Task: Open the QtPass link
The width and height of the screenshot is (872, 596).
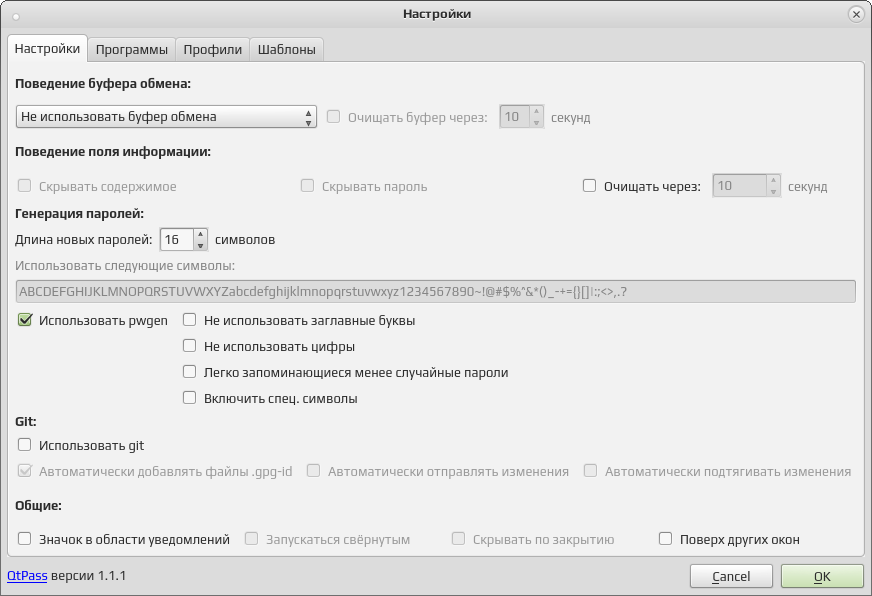Action: [x=27, y=575]
